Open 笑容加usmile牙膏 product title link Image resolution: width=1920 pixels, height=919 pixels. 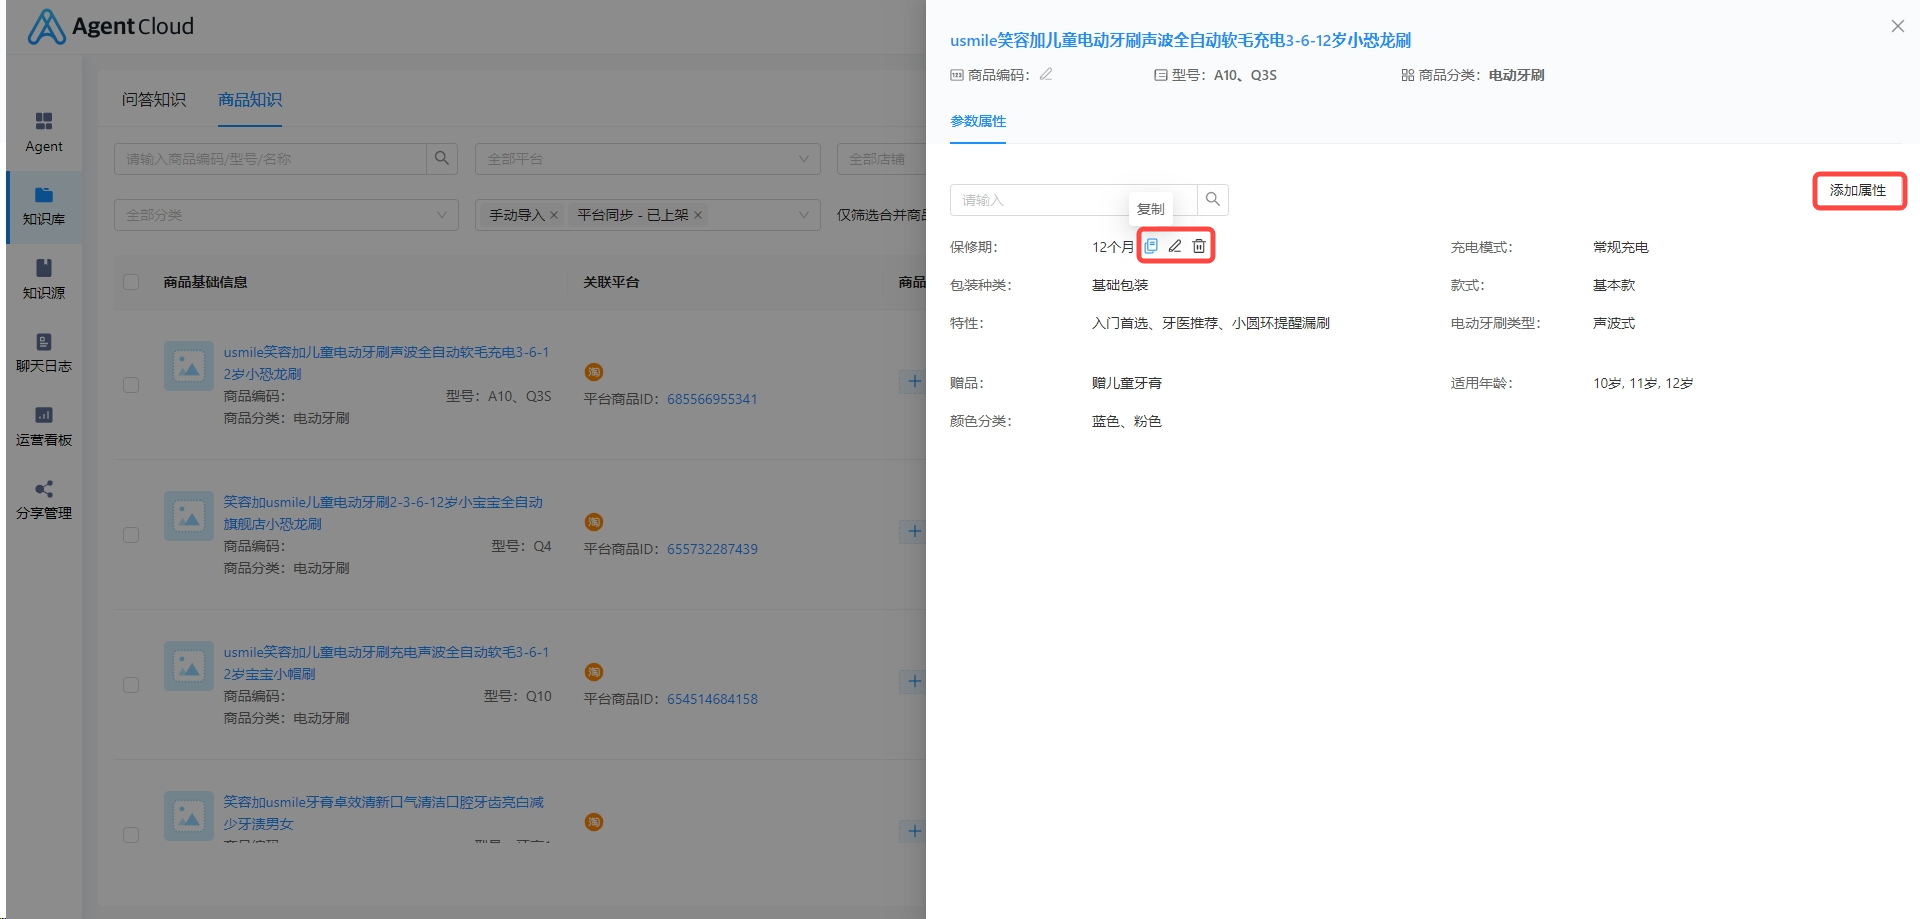(384, 813)
